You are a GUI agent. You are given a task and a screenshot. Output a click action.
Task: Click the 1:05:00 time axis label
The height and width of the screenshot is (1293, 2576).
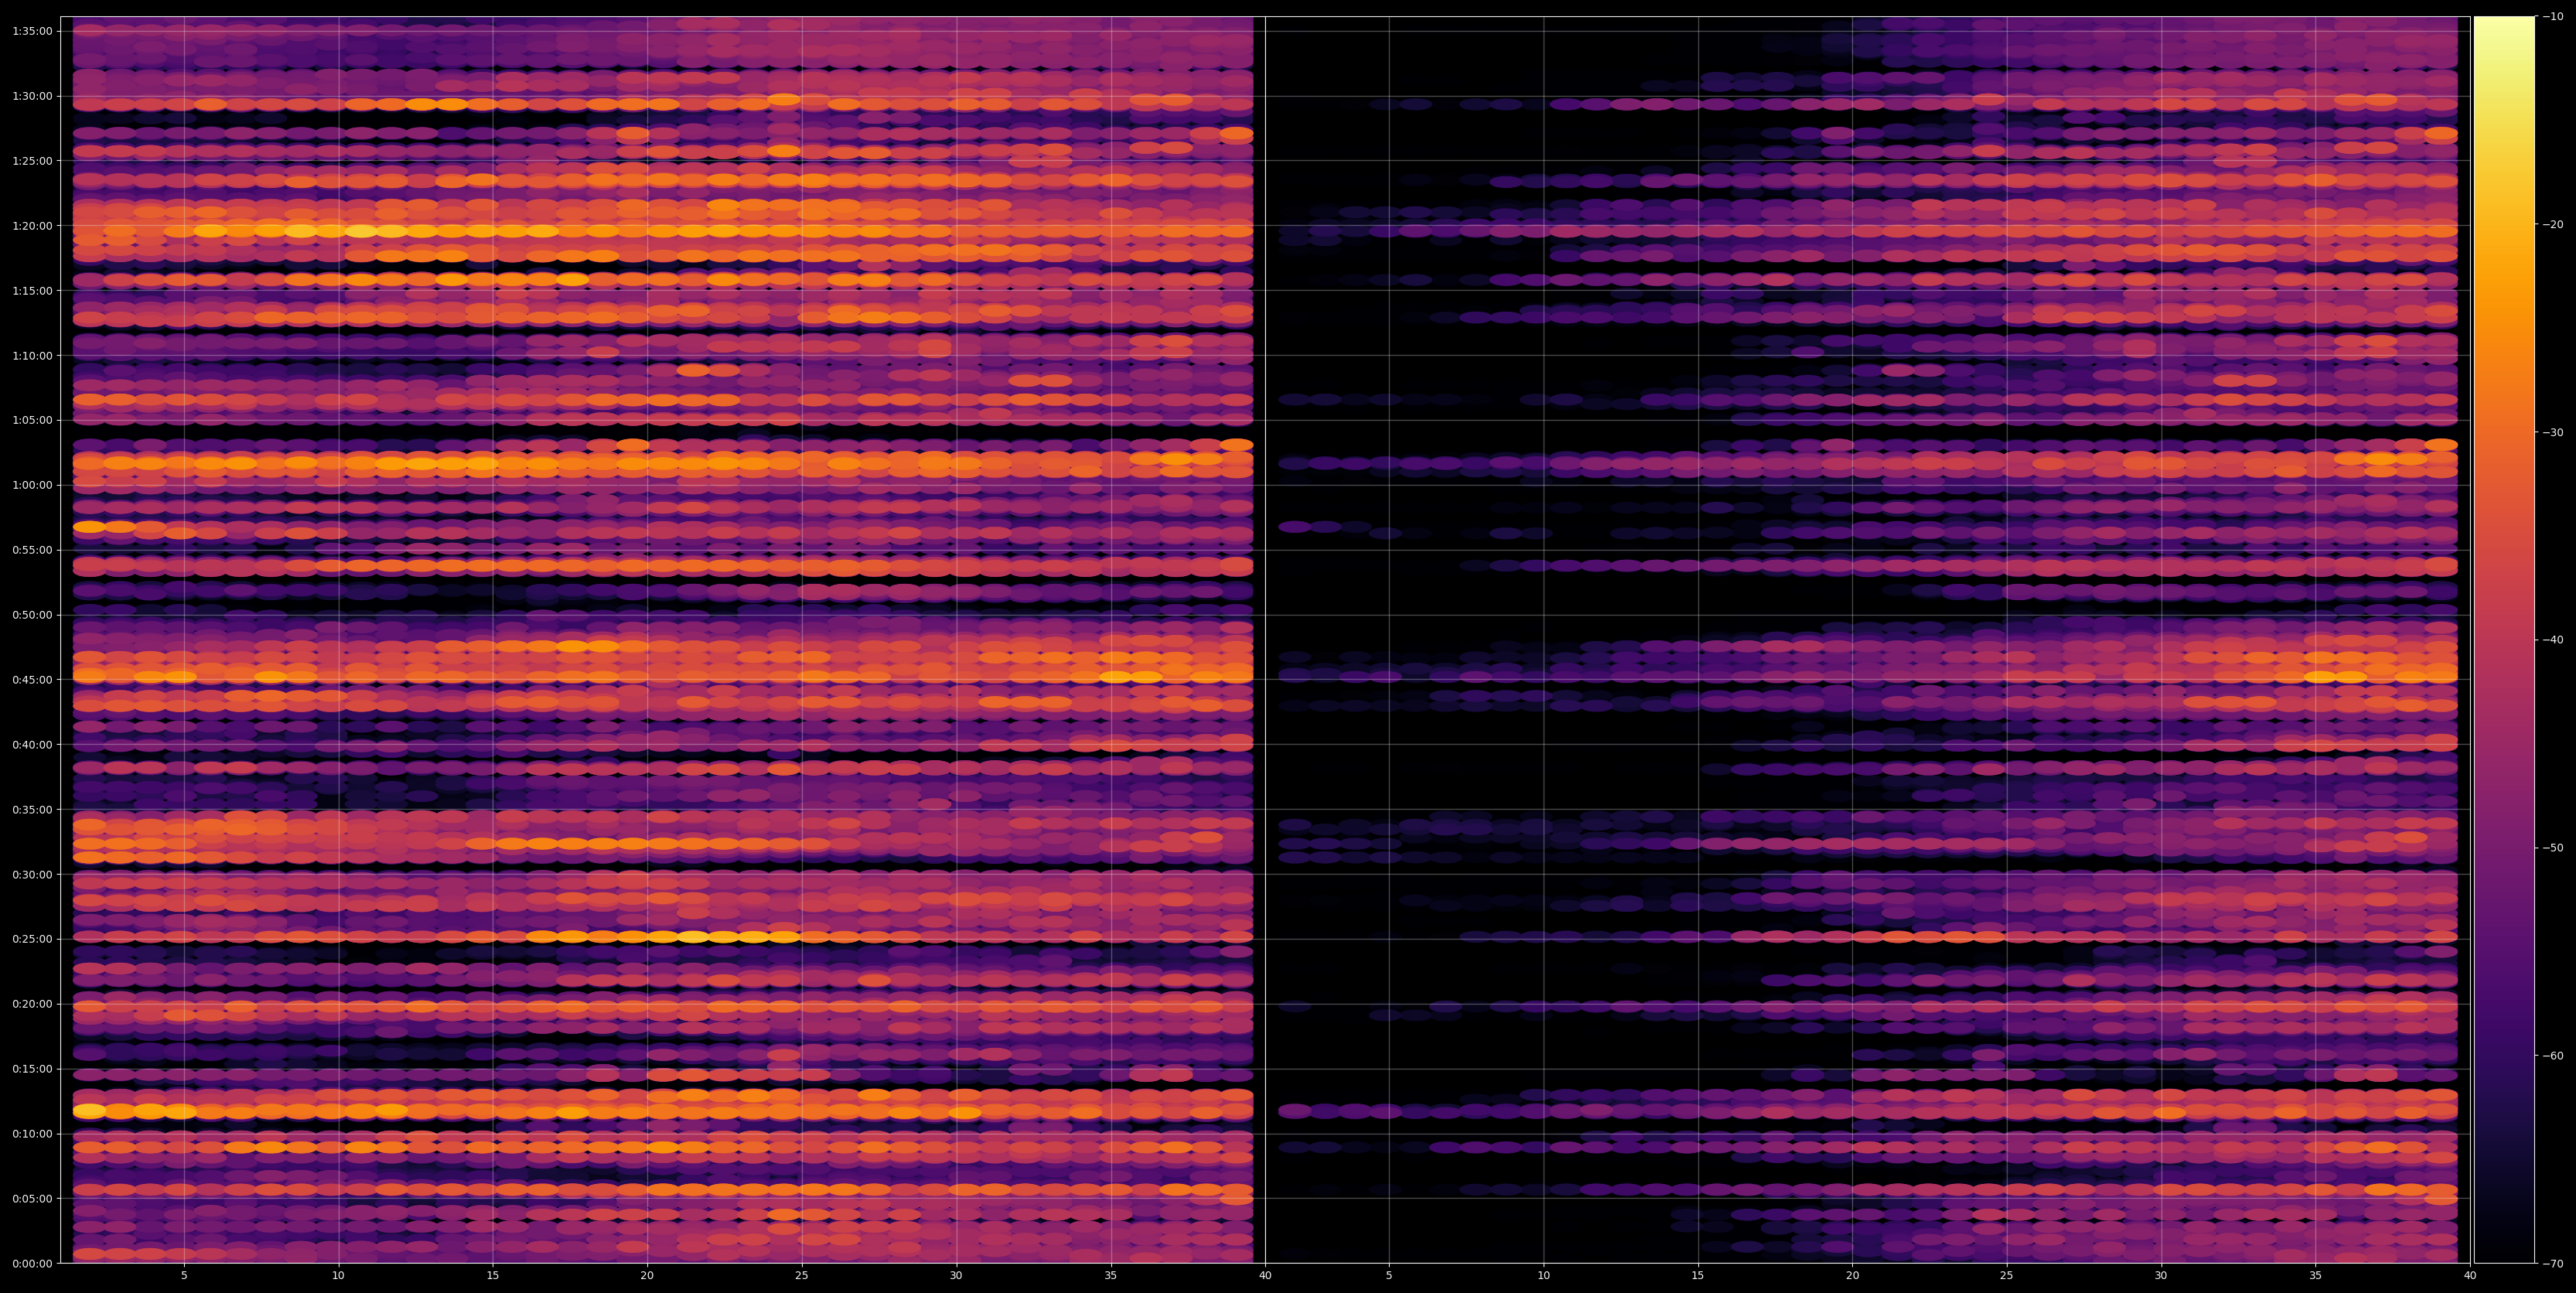[32, 420]
